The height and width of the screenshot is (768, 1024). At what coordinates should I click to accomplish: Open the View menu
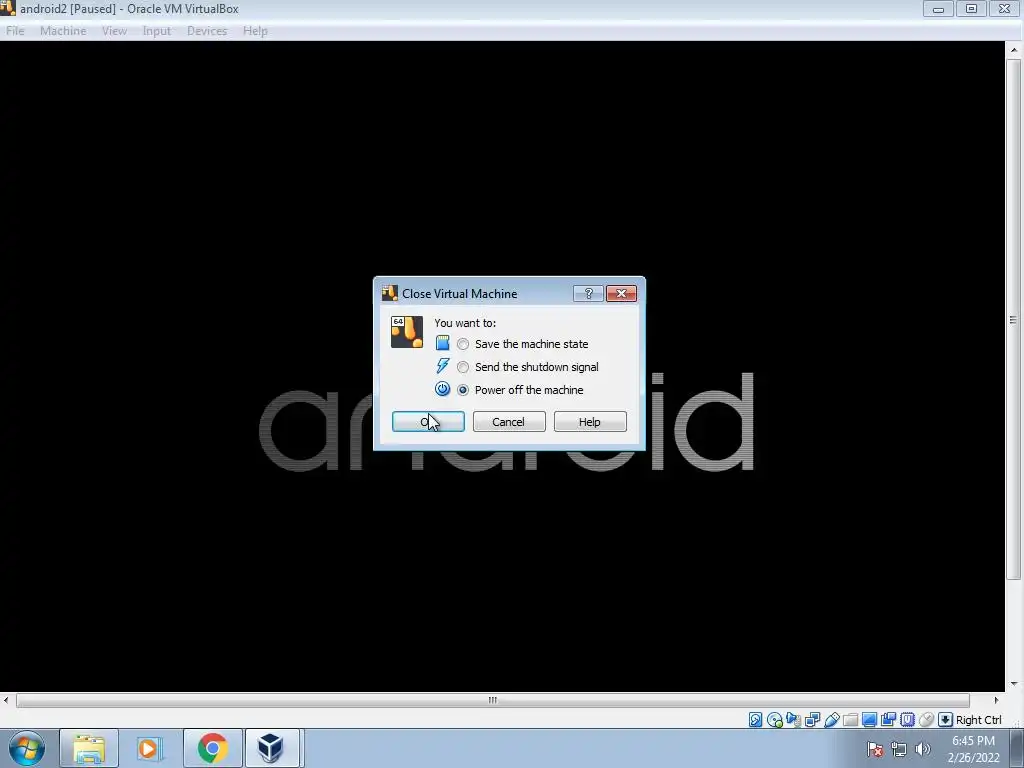point(114,31)
